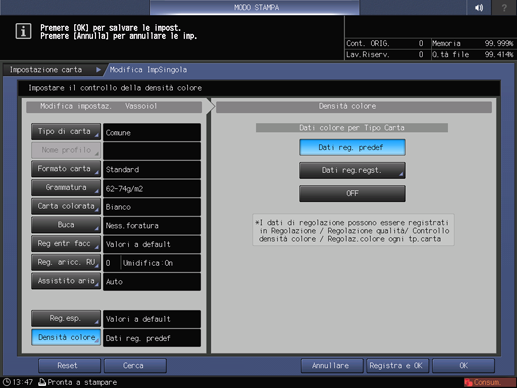Screen dimensions: 517x388
Task: Click the empty Nome profilo value field
Action: click(x=152, y=151)
